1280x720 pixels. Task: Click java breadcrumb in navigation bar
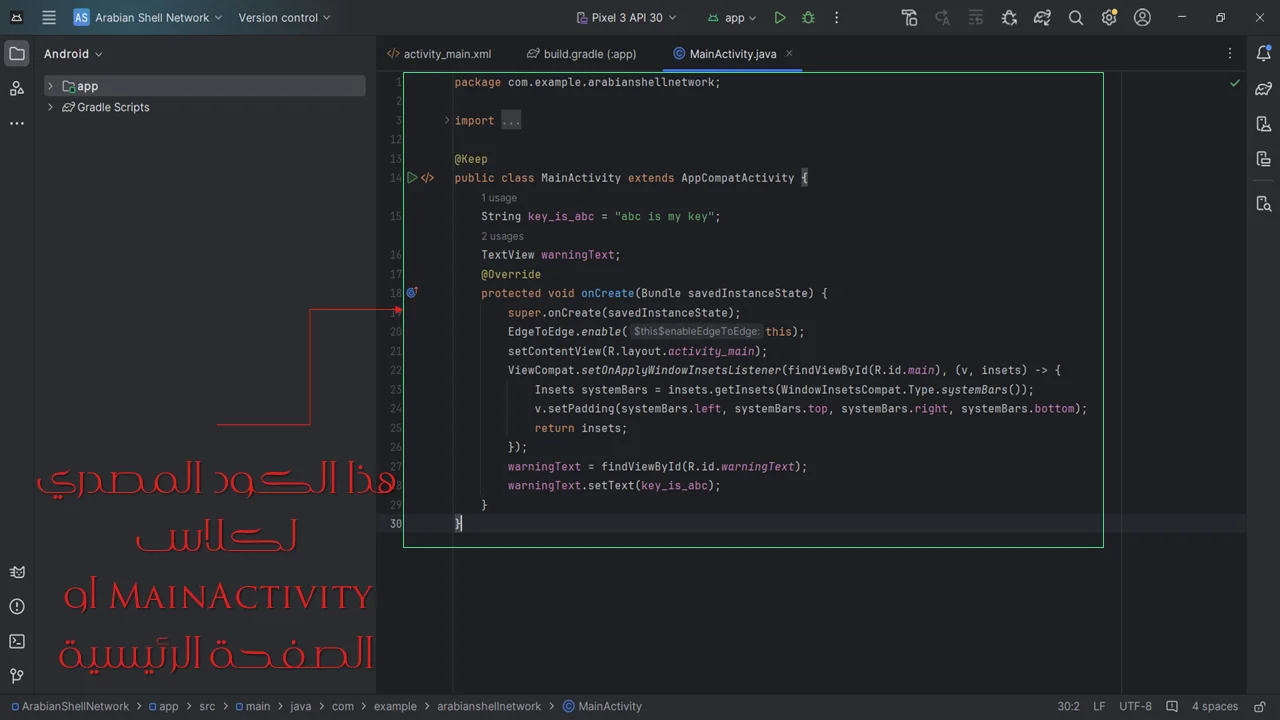click(301, 706)
